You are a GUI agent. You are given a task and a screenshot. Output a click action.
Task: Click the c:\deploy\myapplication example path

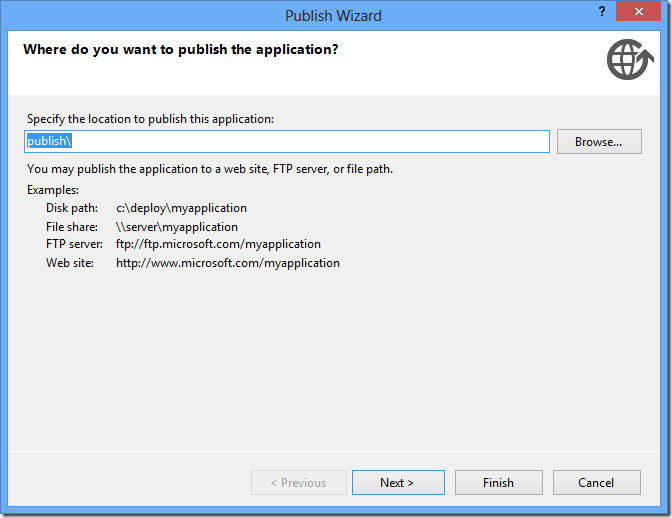click(x=181, y=208)
